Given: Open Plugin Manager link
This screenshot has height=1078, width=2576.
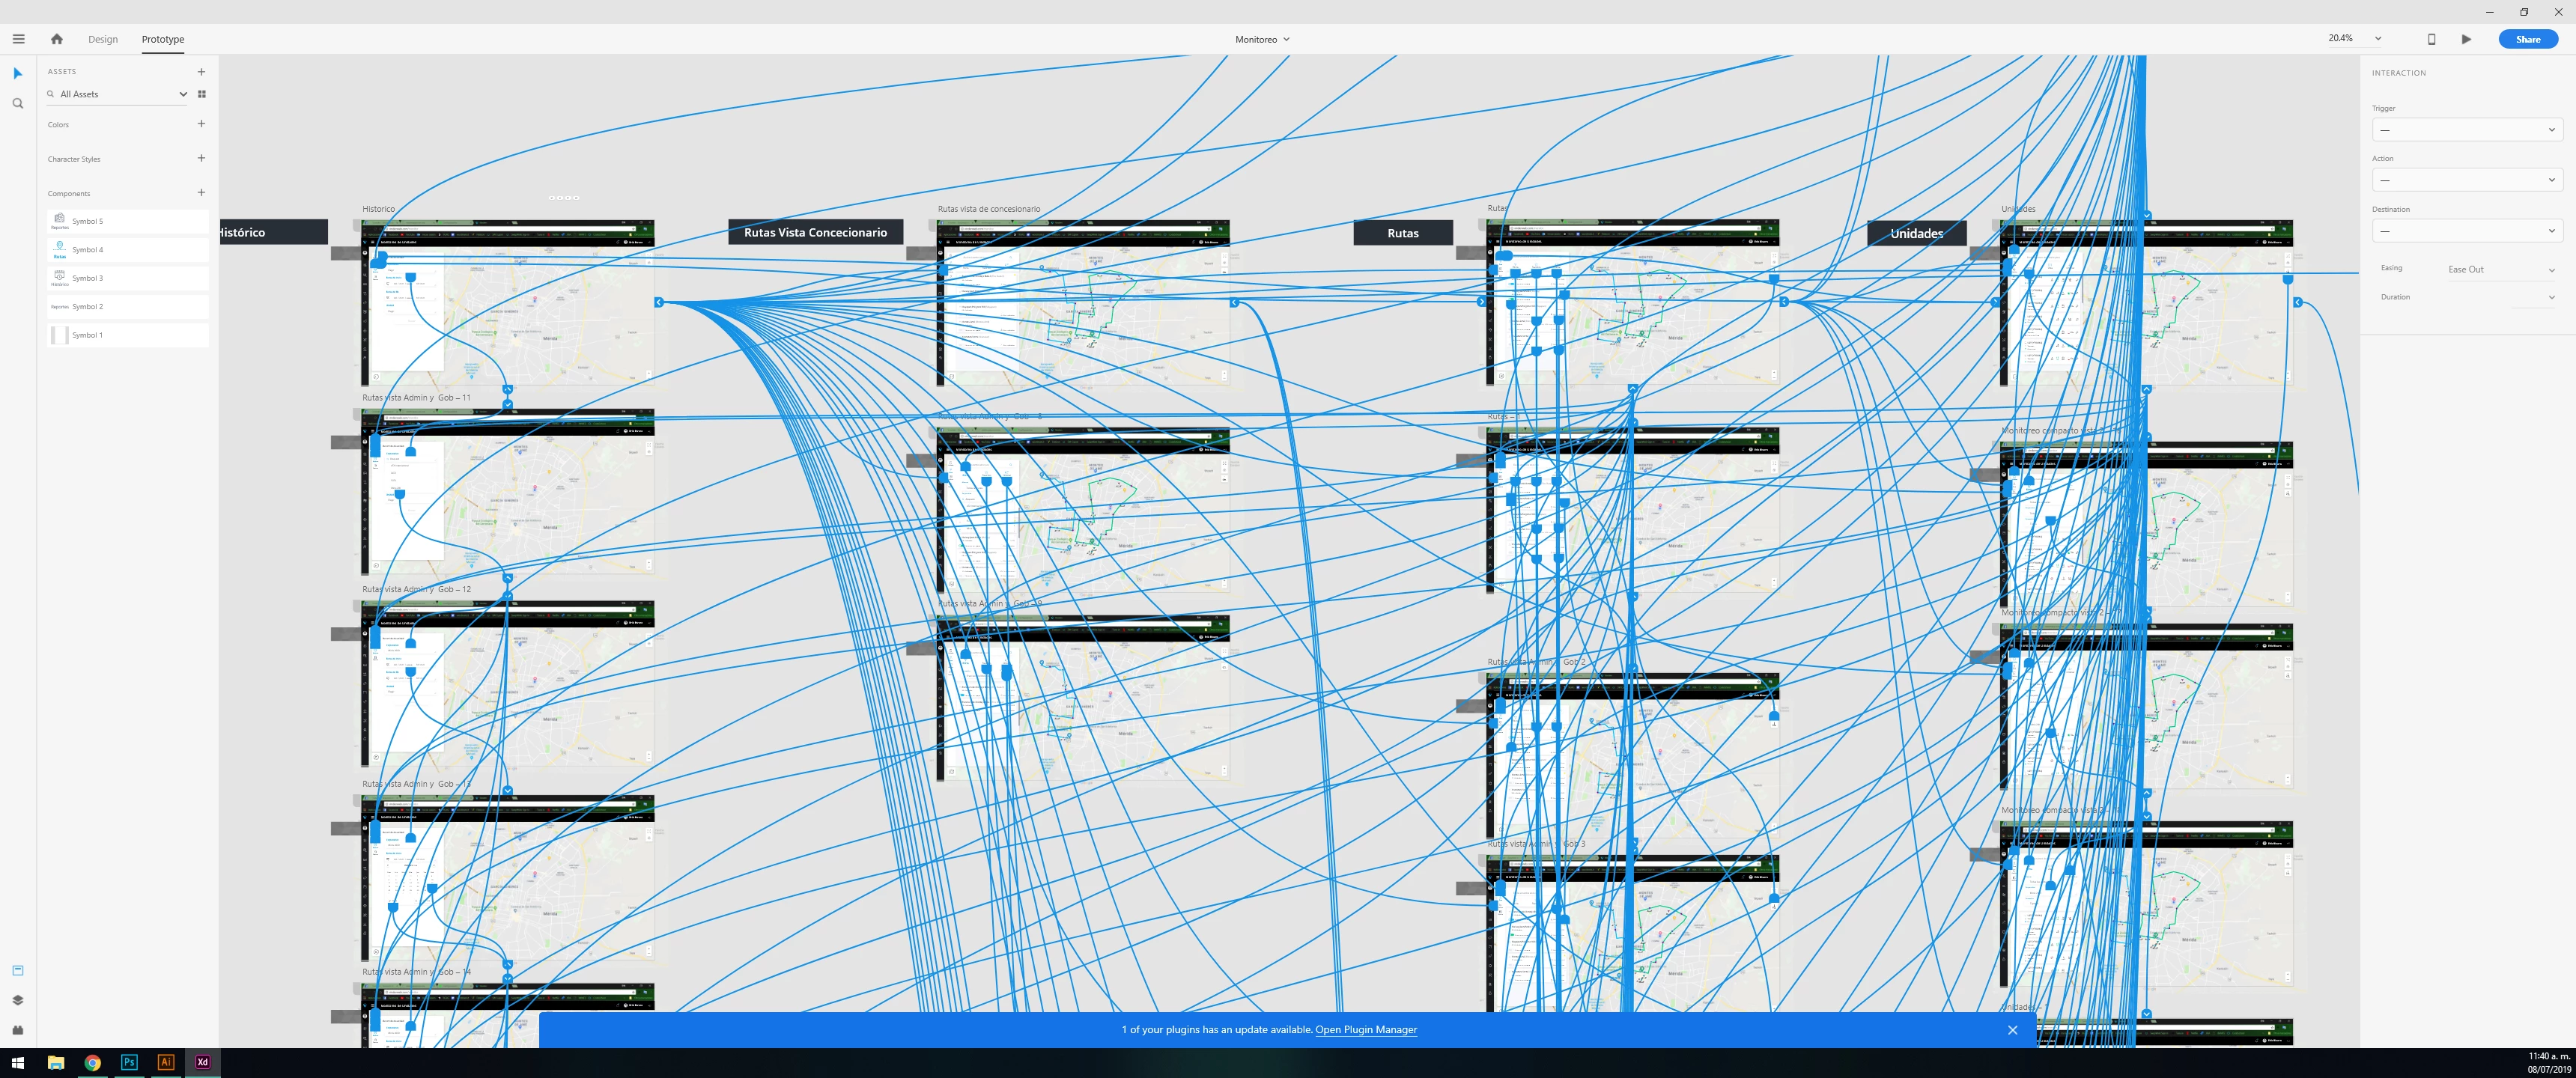Looking at the screenshot, I should 1365,1029.
